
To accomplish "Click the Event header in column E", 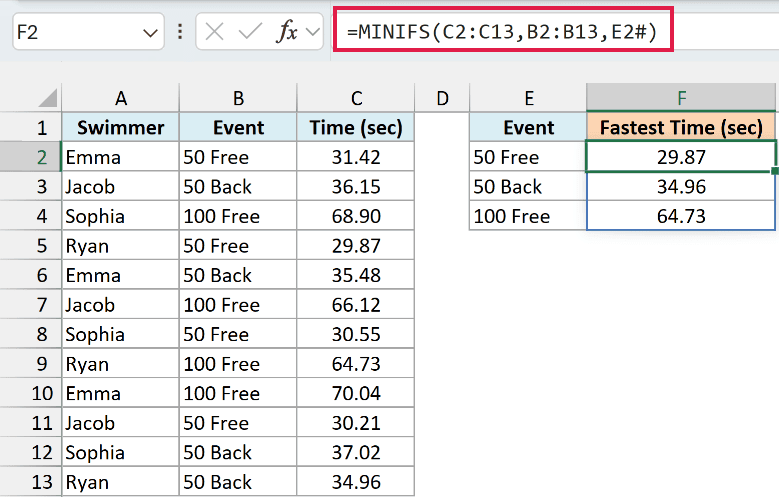I will pos(529,128).
